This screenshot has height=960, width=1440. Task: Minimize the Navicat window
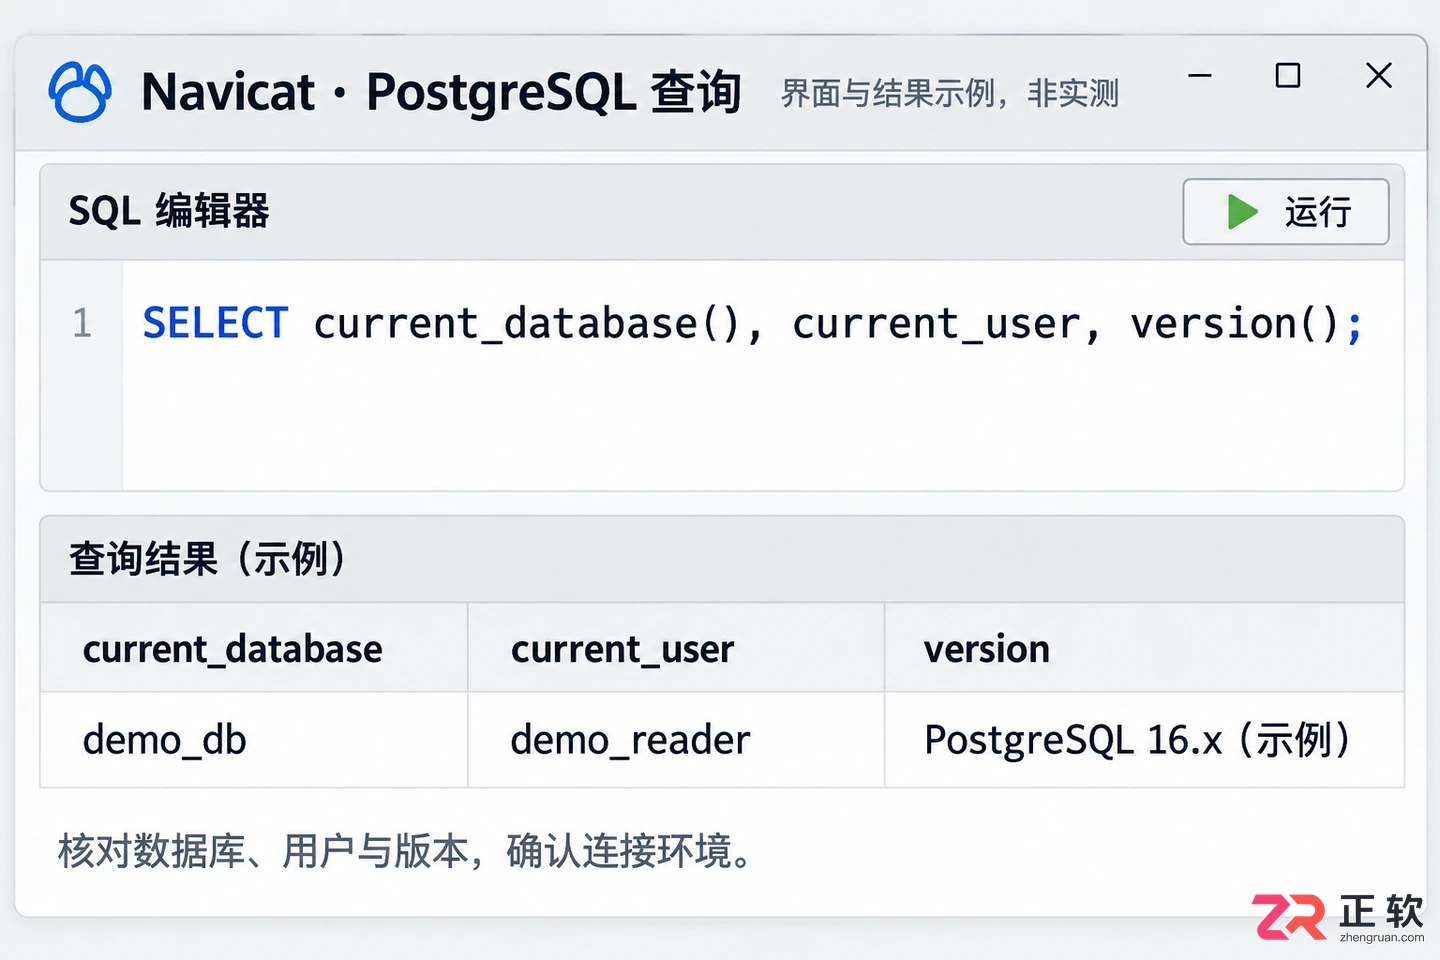click(x=1200, y=76)
